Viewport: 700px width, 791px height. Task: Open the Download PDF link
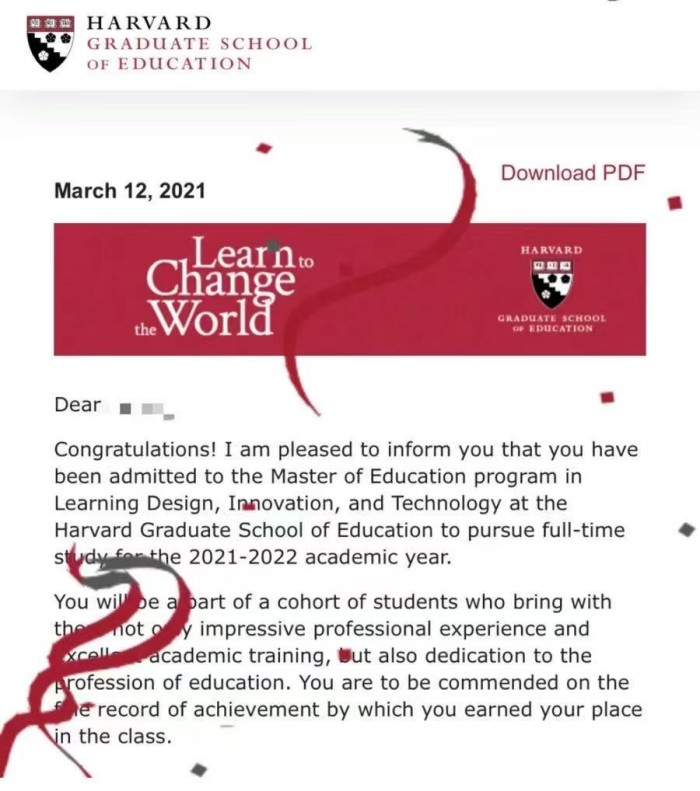(572, 173)
